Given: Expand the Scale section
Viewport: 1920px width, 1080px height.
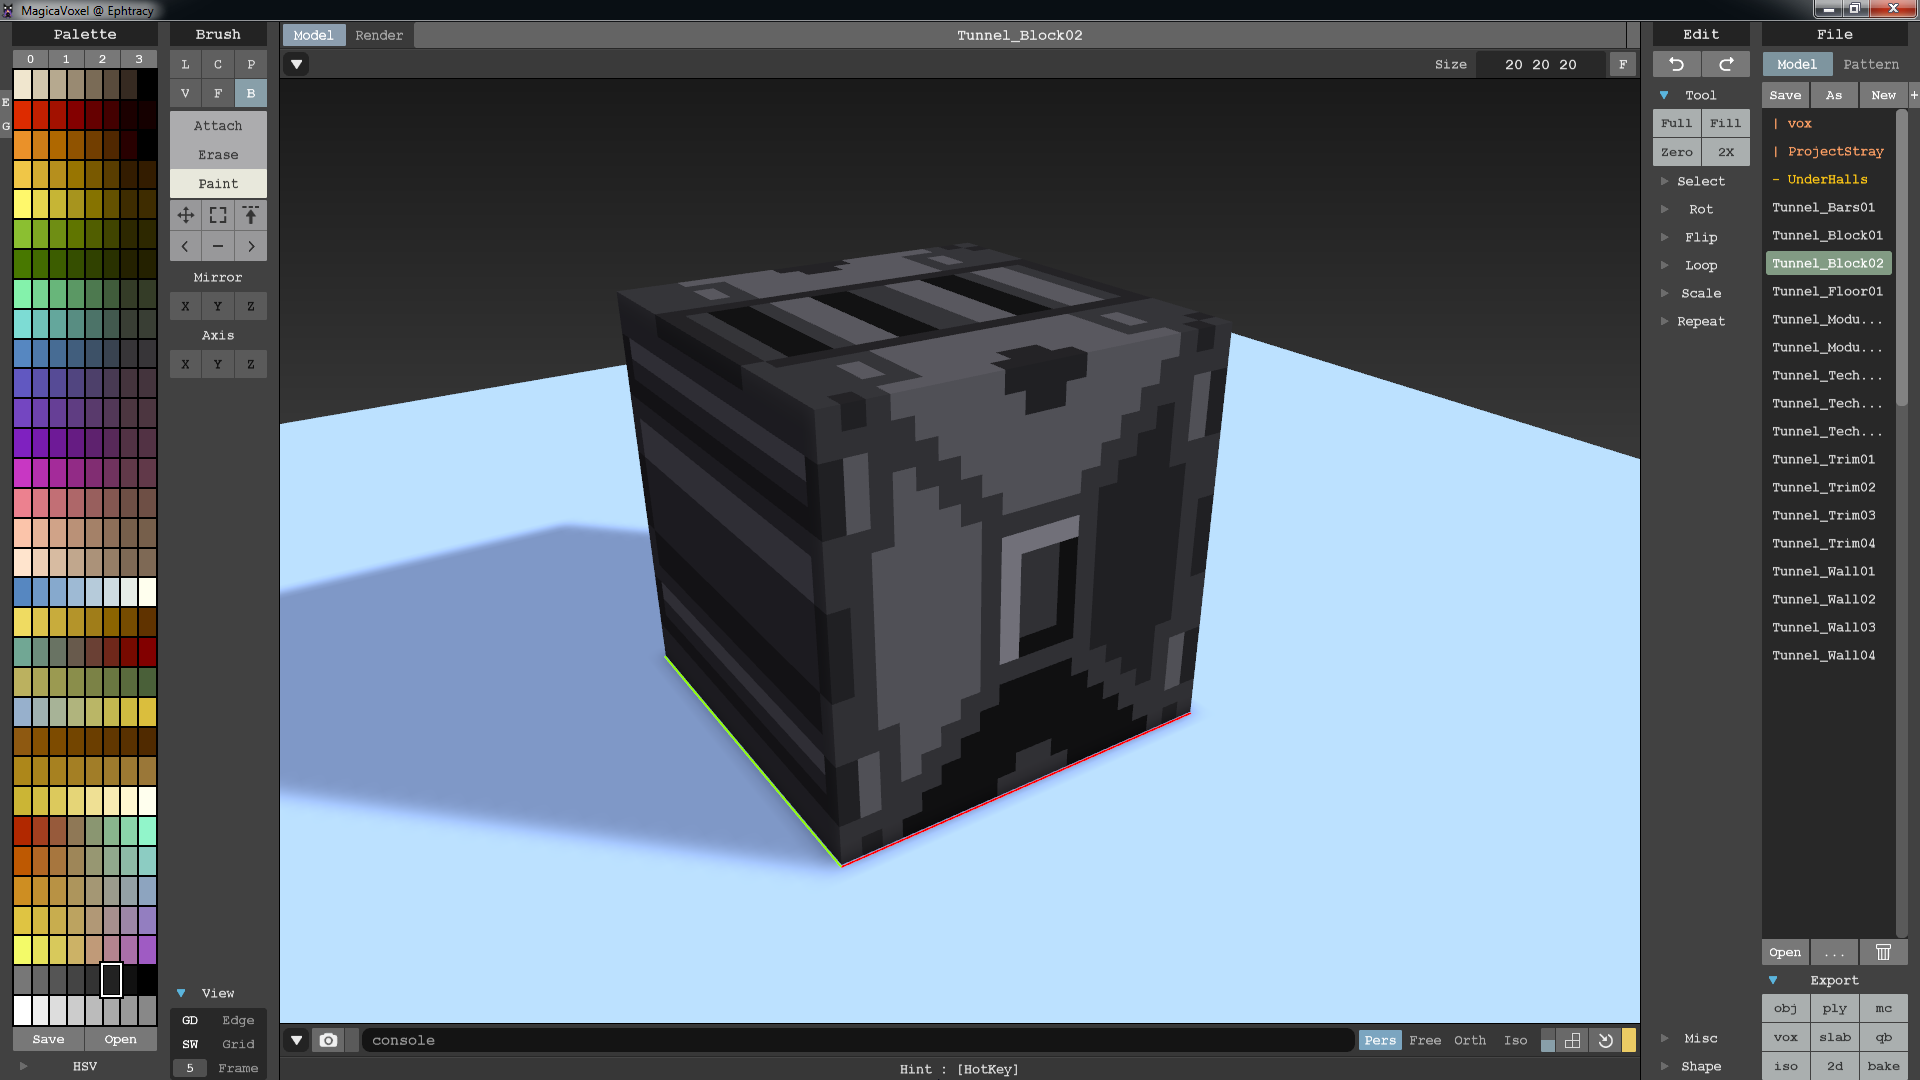Looking at the screenshot, I should point(1700,293).
